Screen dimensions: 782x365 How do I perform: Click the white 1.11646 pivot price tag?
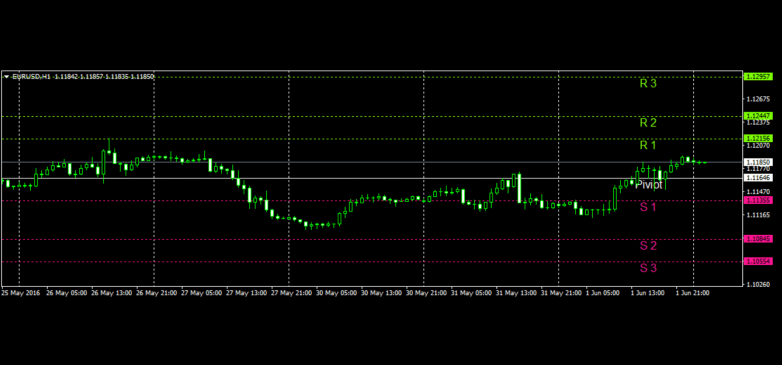(x=758, y=178)
